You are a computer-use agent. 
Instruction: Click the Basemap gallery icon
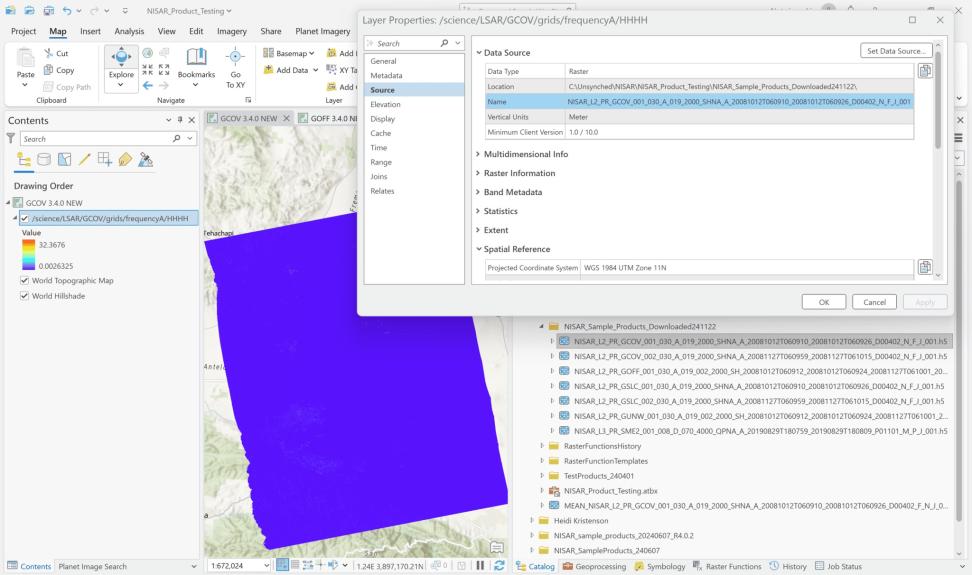coord(268,53)
